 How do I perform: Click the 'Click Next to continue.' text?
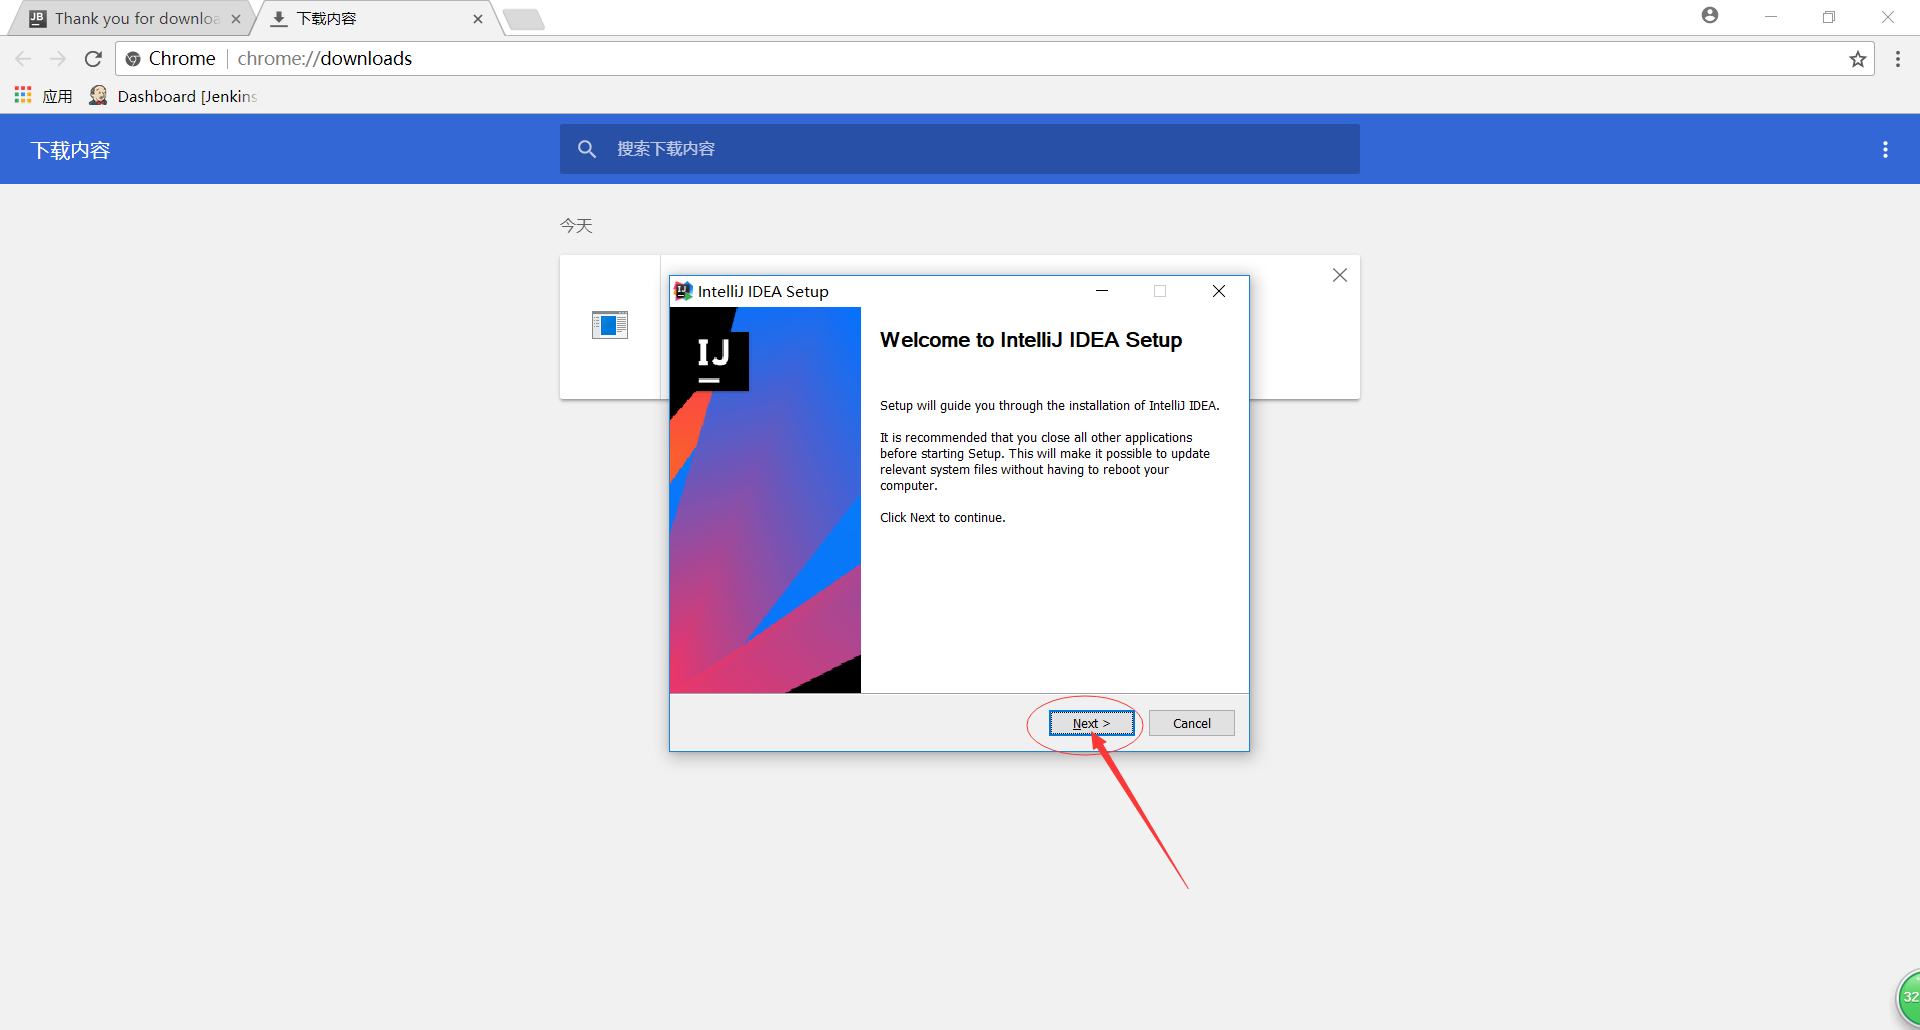coord(943,518)
